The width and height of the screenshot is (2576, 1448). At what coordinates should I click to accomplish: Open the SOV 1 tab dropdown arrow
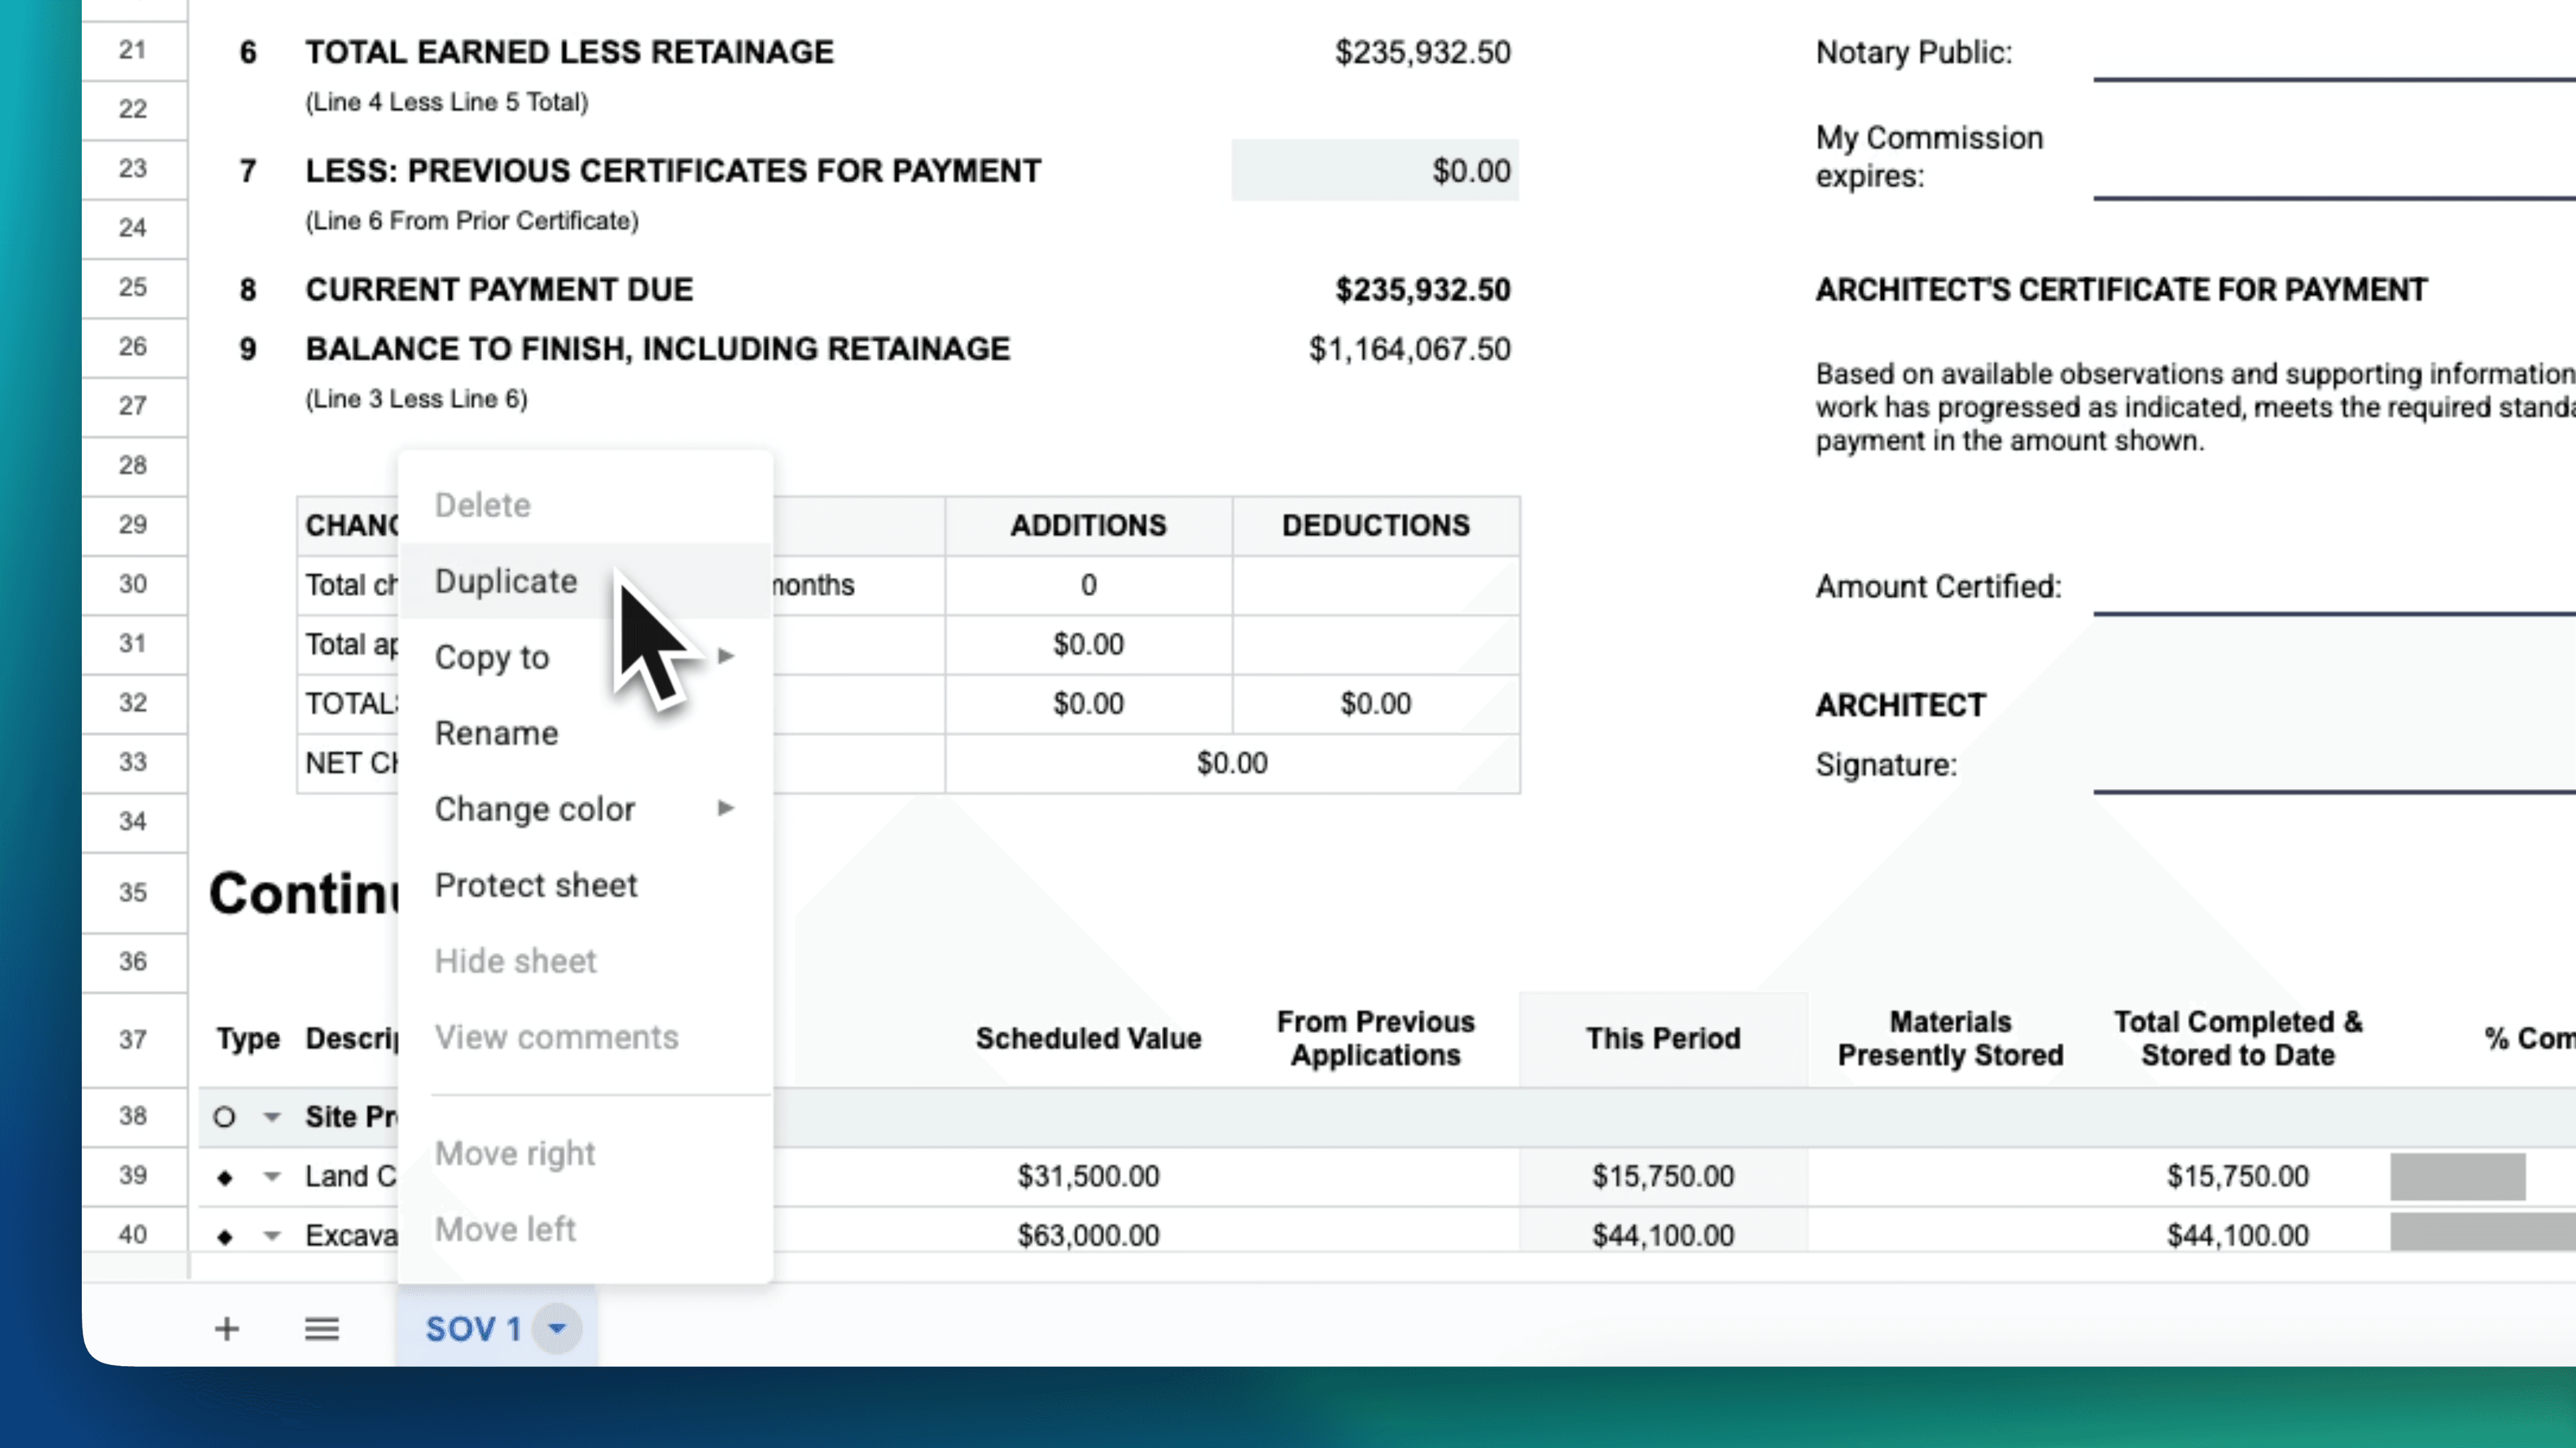[x=557, y=1329]
